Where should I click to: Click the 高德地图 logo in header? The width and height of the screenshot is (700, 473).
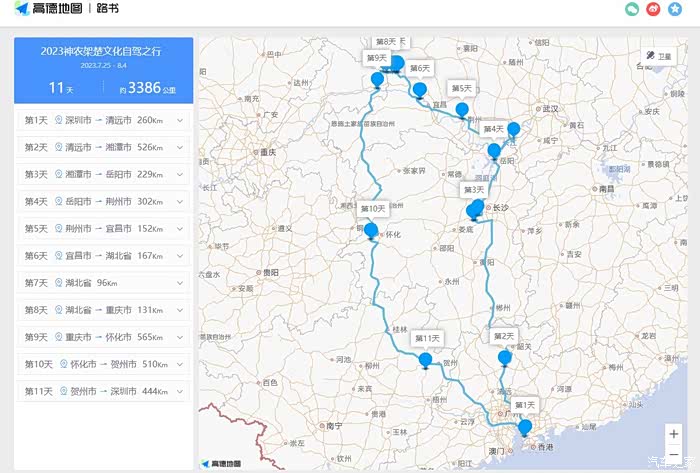pyautogui.click(x=49, y=9)
